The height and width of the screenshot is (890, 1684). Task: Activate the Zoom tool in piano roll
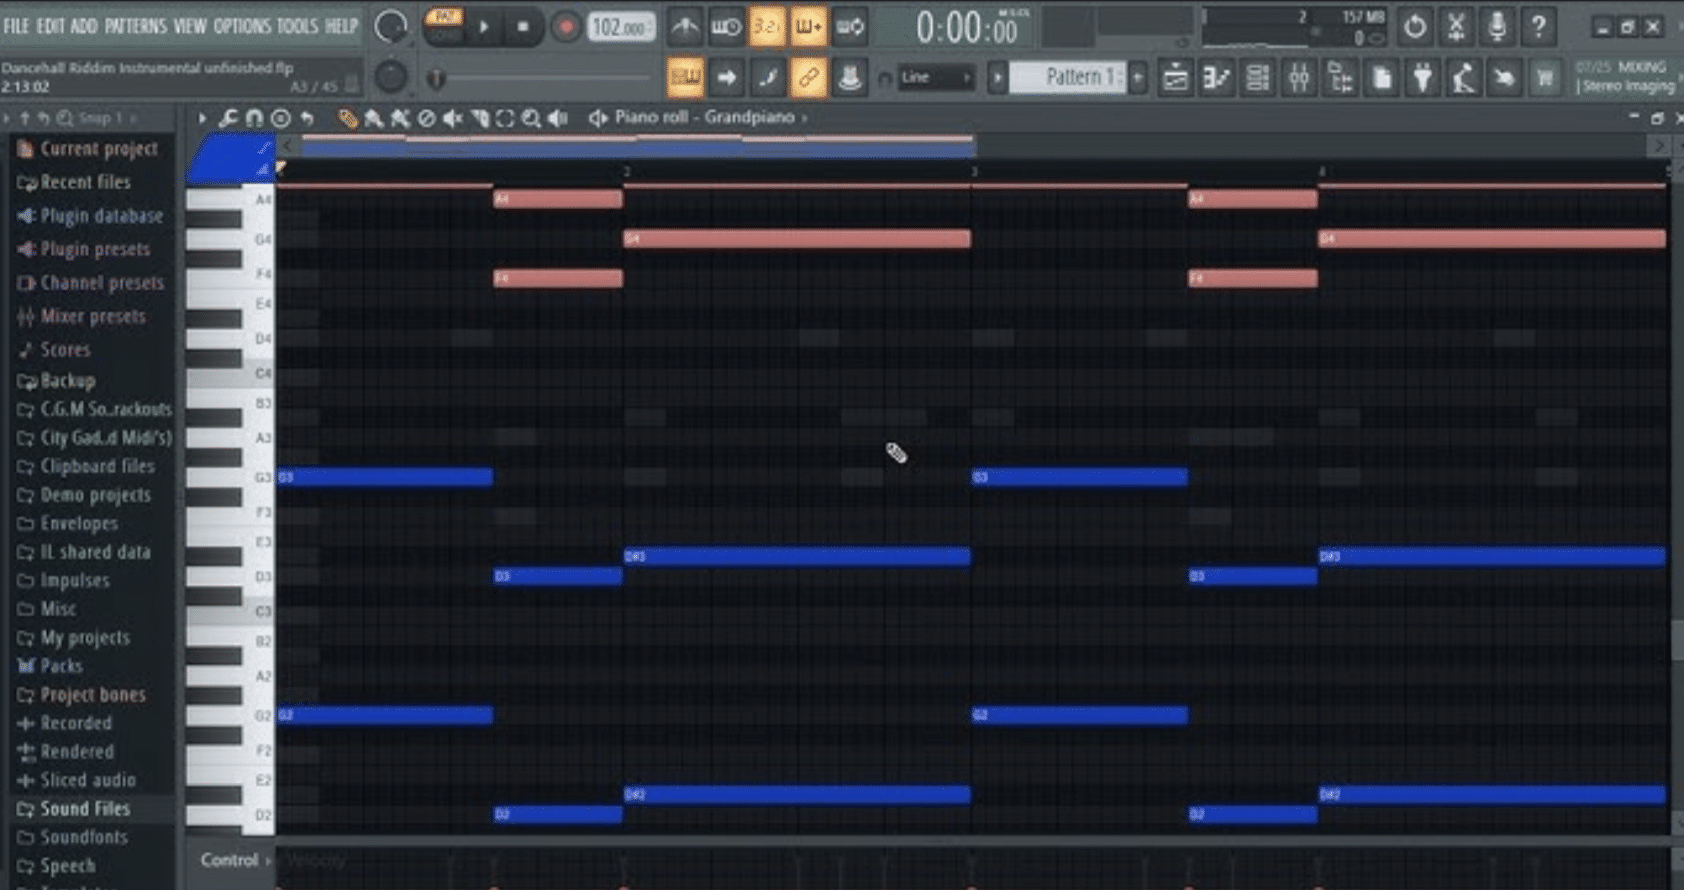click(x=531, y=119)
